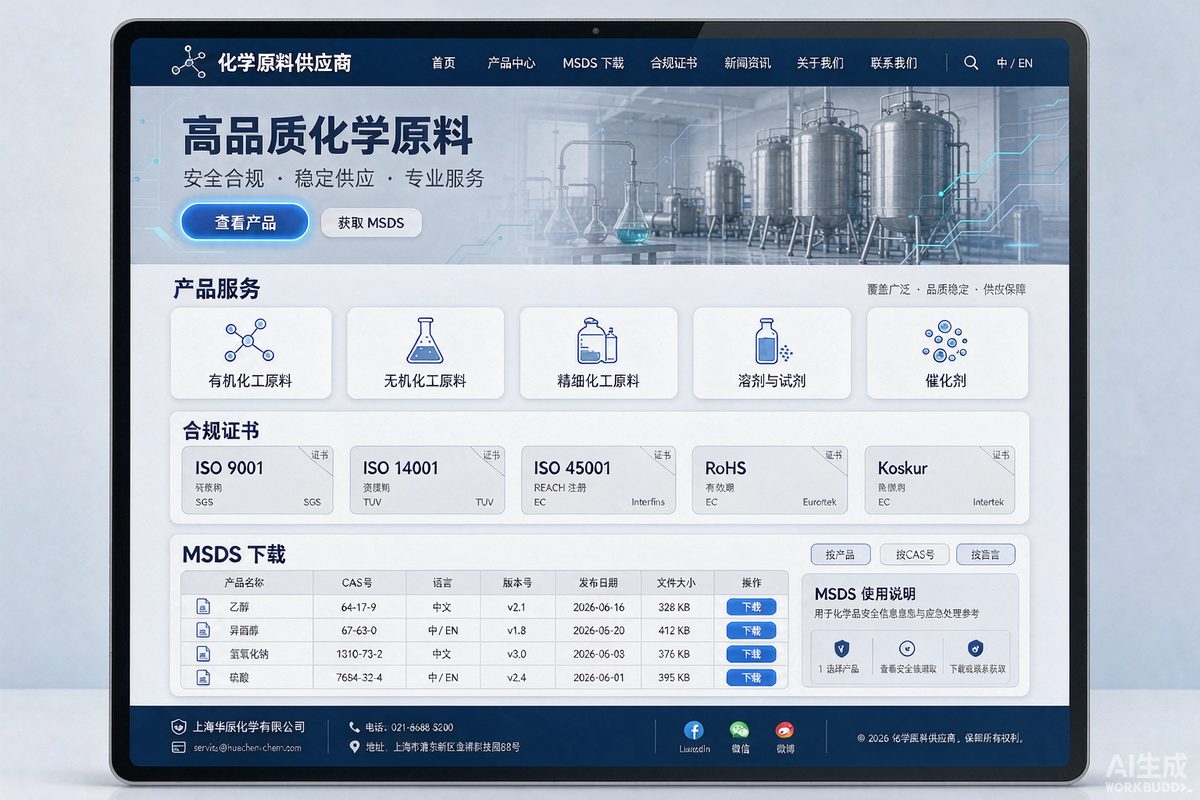Go to 首页 in the navigation
Viewport: 1200px width, 800px height.
click(443, 63)
